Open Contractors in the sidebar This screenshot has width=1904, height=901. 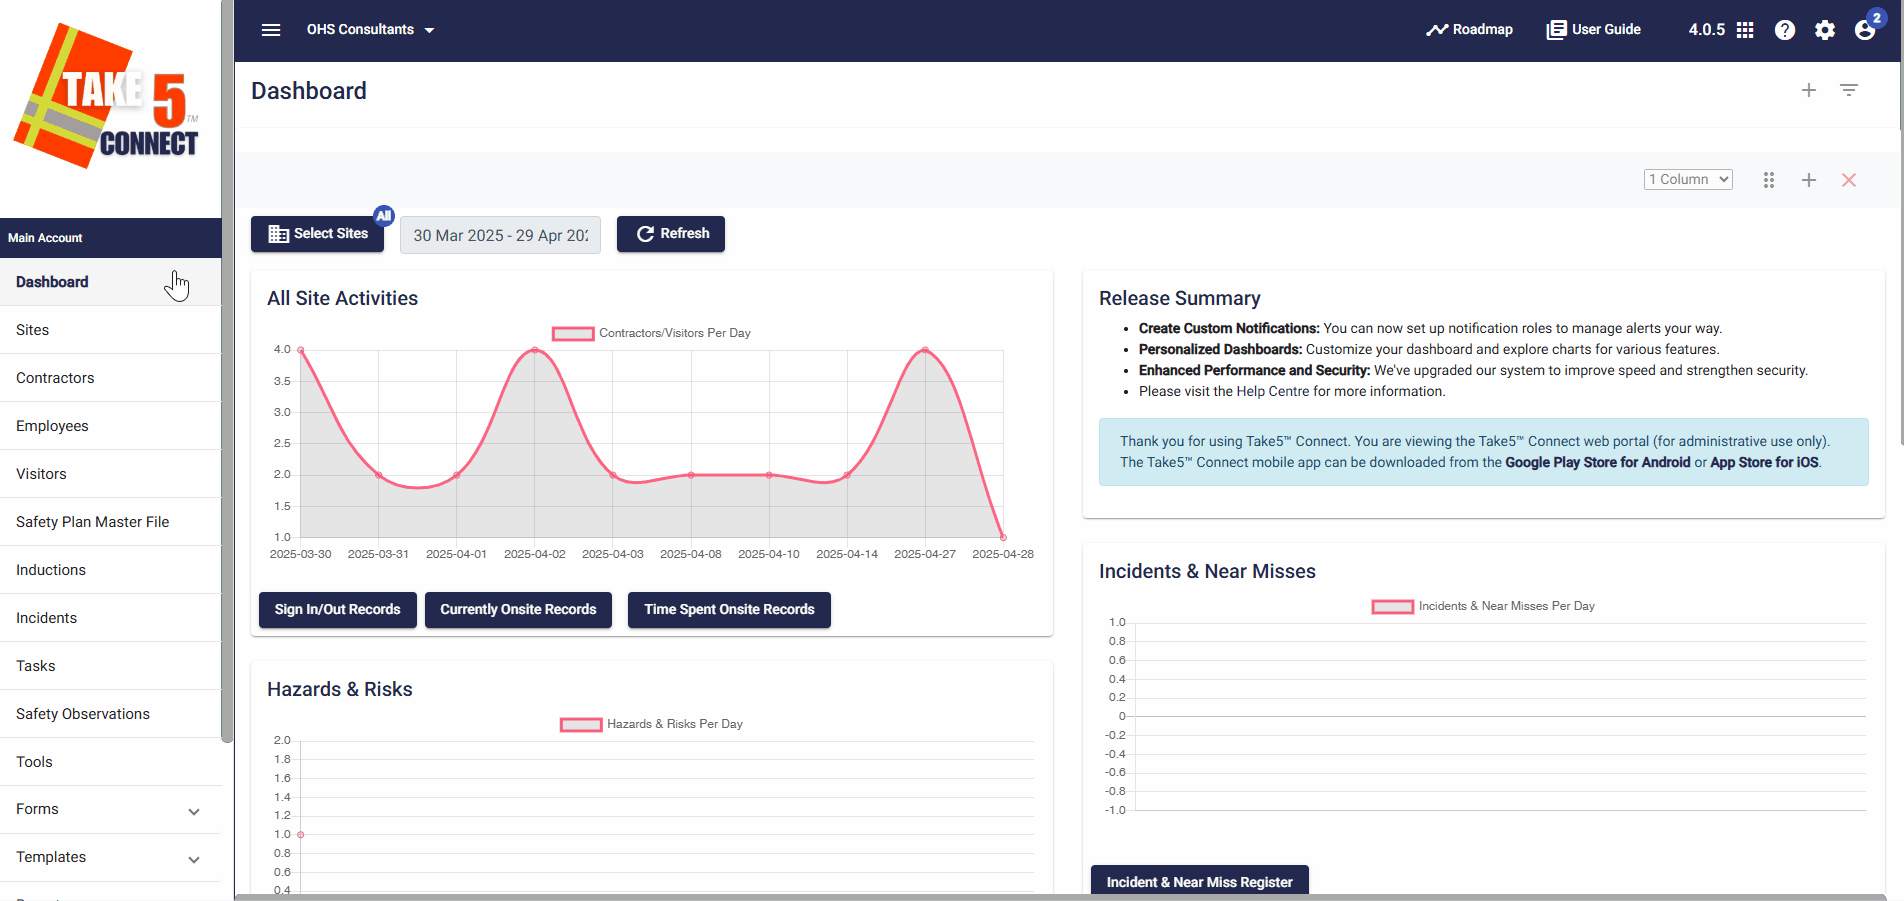pos(110,378)
